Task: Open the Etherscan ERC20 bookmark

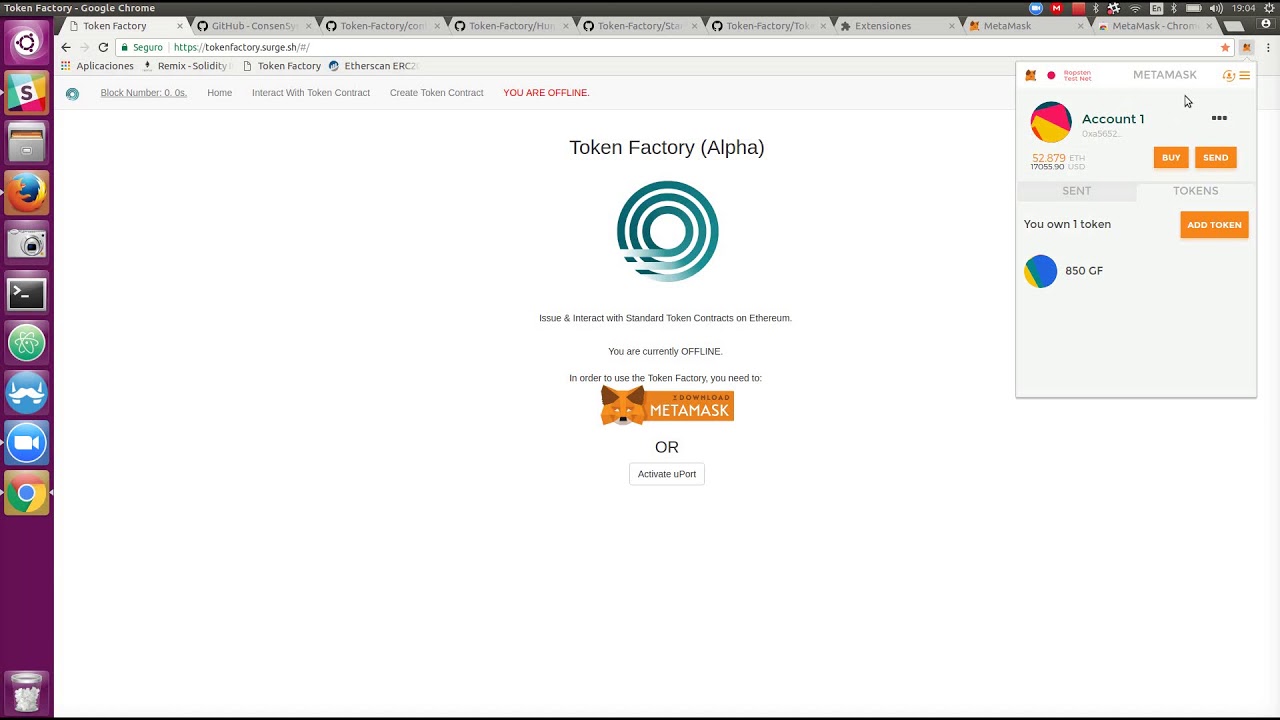Action: [x=372, y=66]
